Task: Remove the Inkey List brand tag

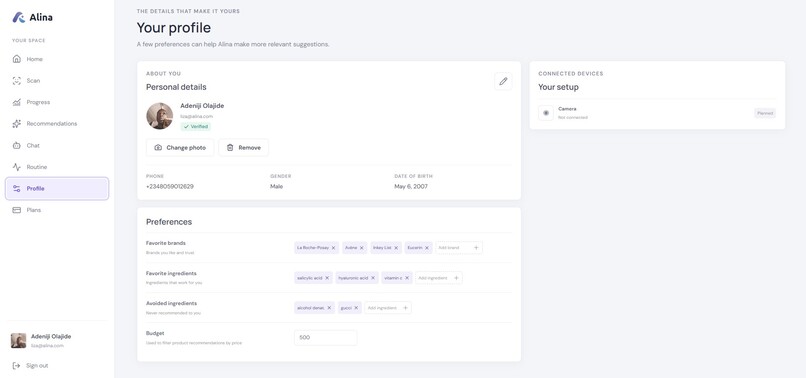Action: point(396,248)
